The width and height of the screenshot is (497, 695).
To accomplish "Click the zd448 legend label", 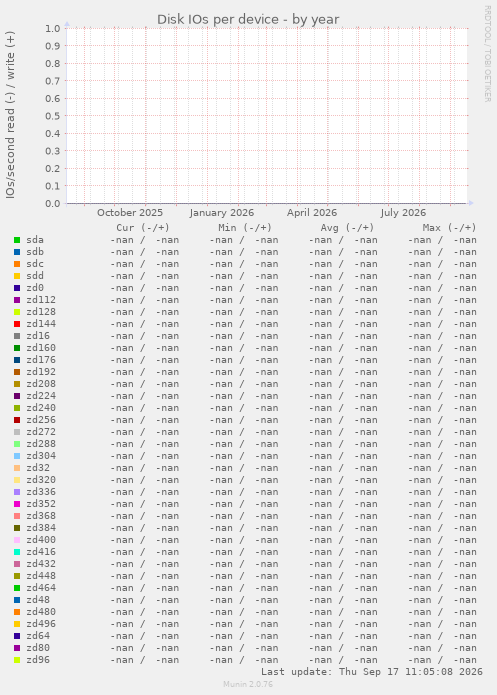I will click(41, 576).
